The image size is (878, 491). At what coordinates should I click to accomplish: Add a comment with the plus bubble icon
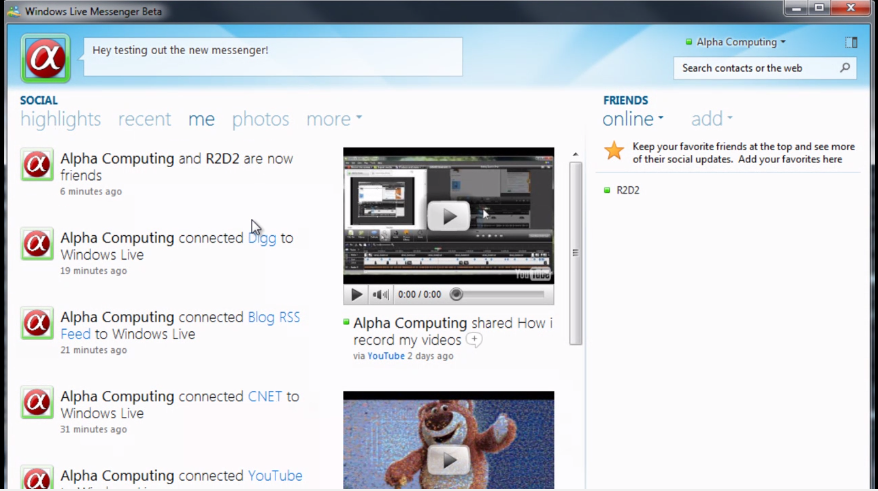(x=474, y=340)
